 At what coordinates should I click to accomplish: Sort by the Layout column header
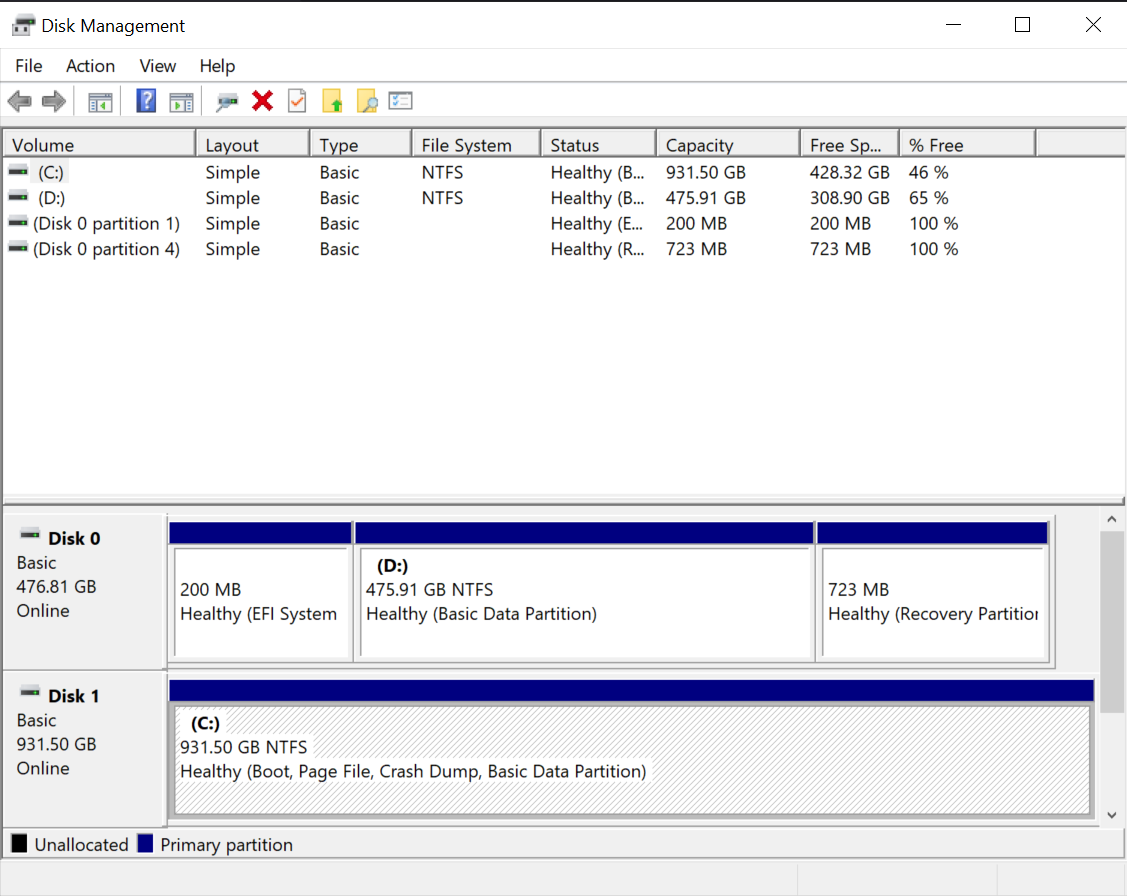[253, 144]
